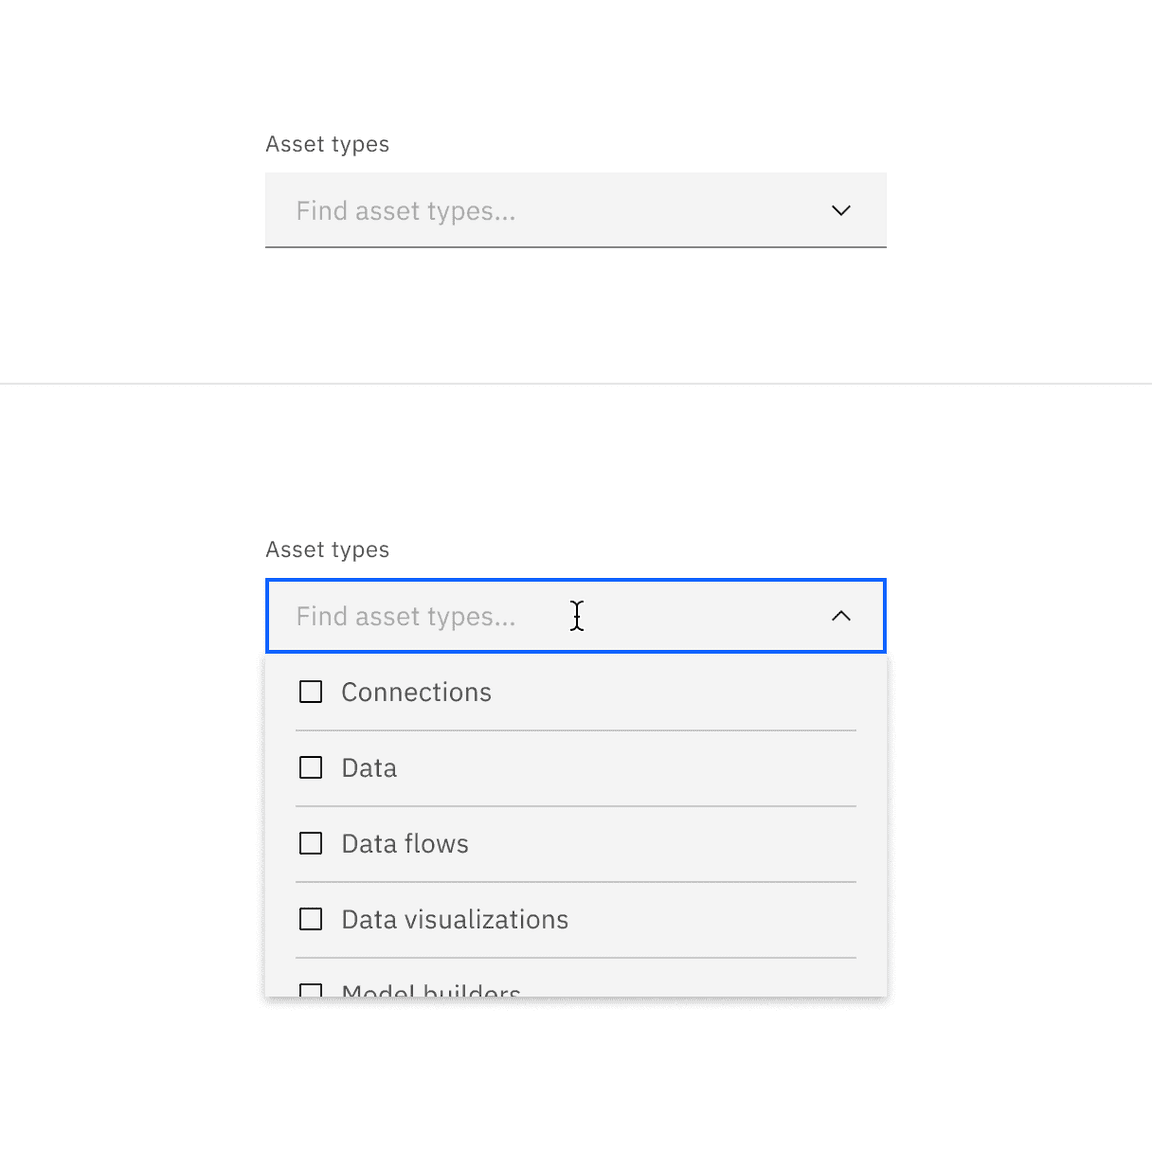Click the top Asset types label
Viewport: 1152px width, 1152px height.
327,143
